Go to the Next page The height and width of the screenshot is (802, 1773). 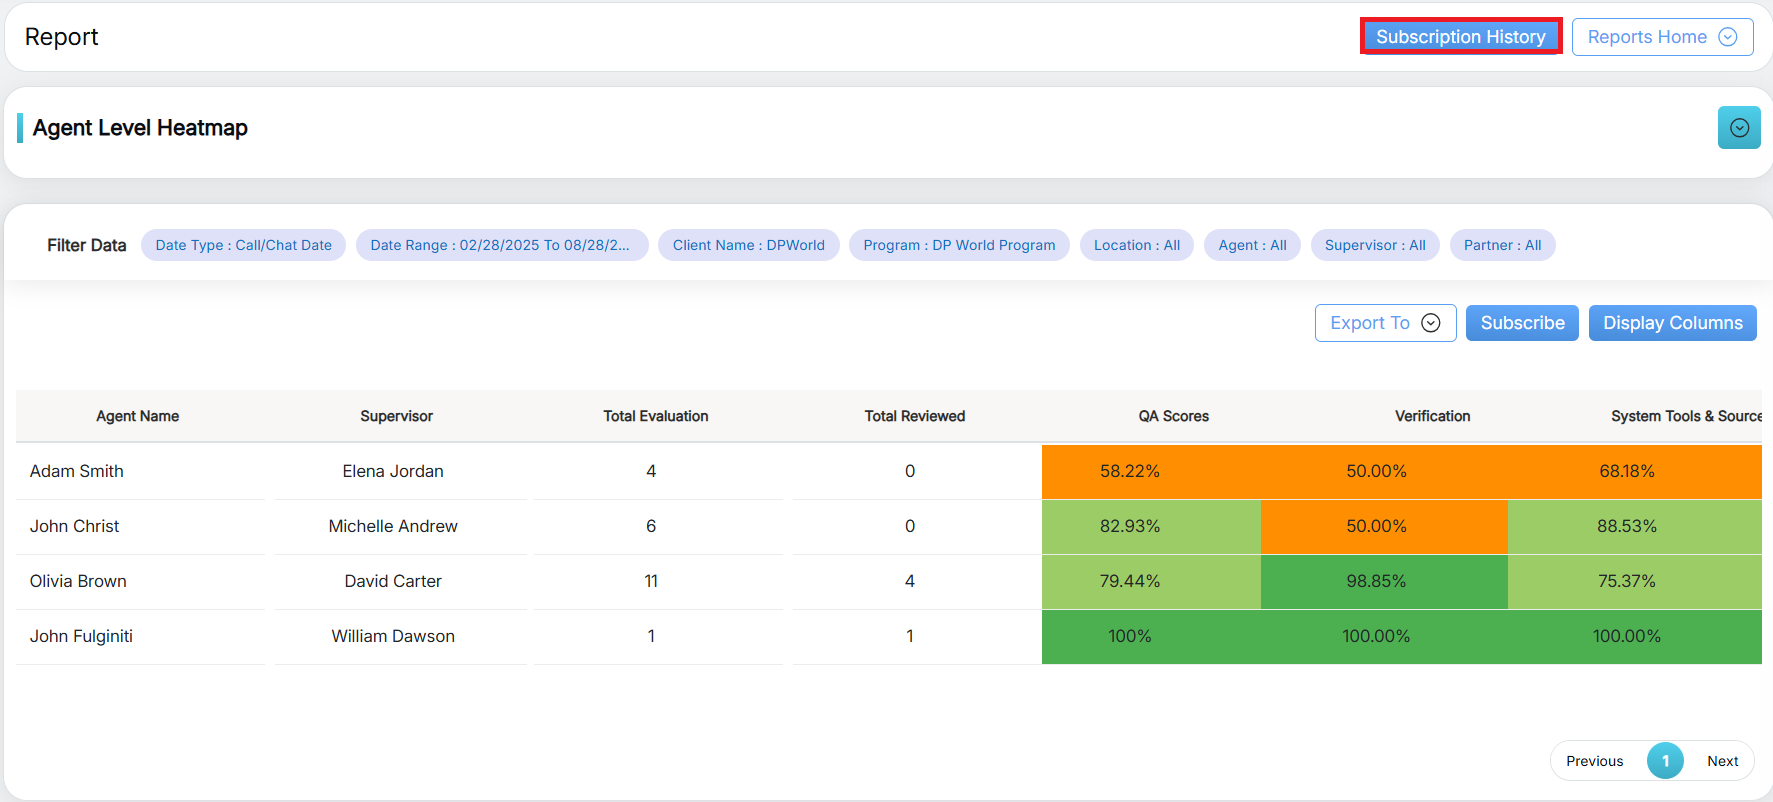click(1721, 761)
